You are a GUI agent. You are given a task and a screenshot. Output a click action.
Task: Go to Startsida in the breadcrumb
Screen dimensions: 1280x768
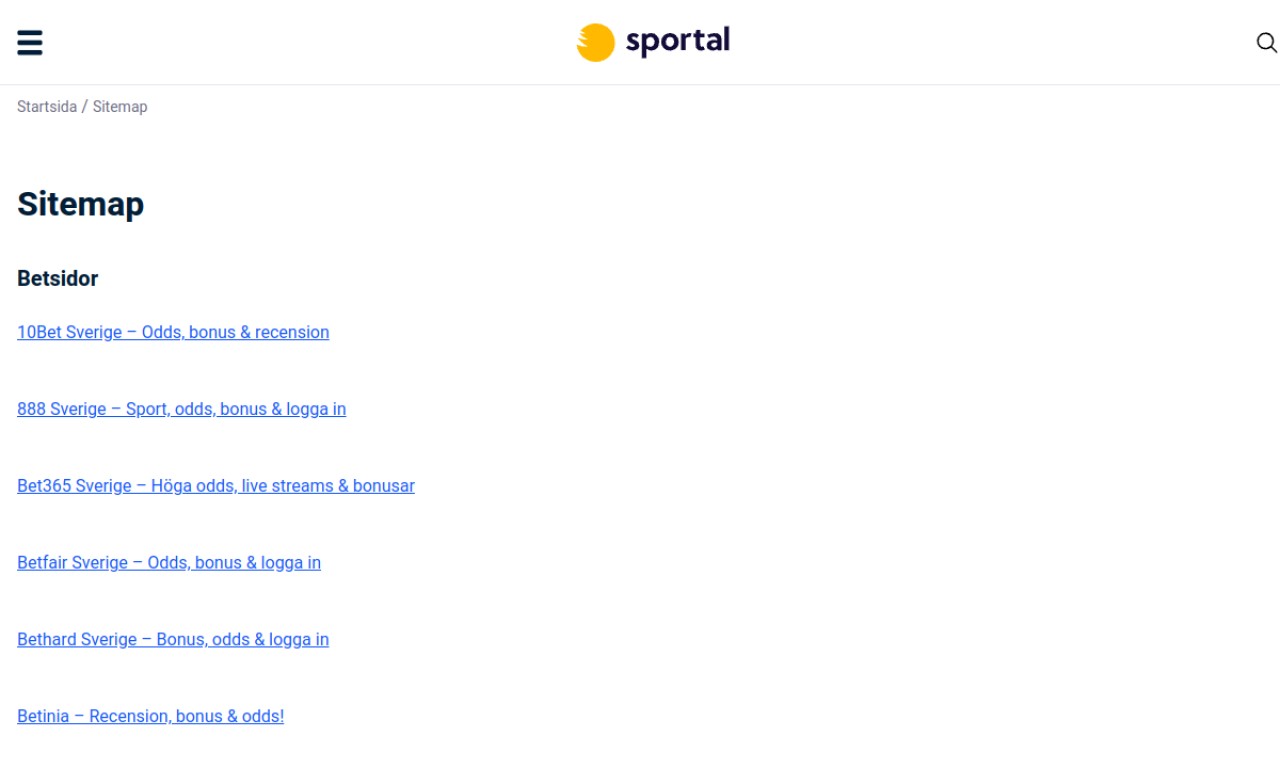[46, 107]
